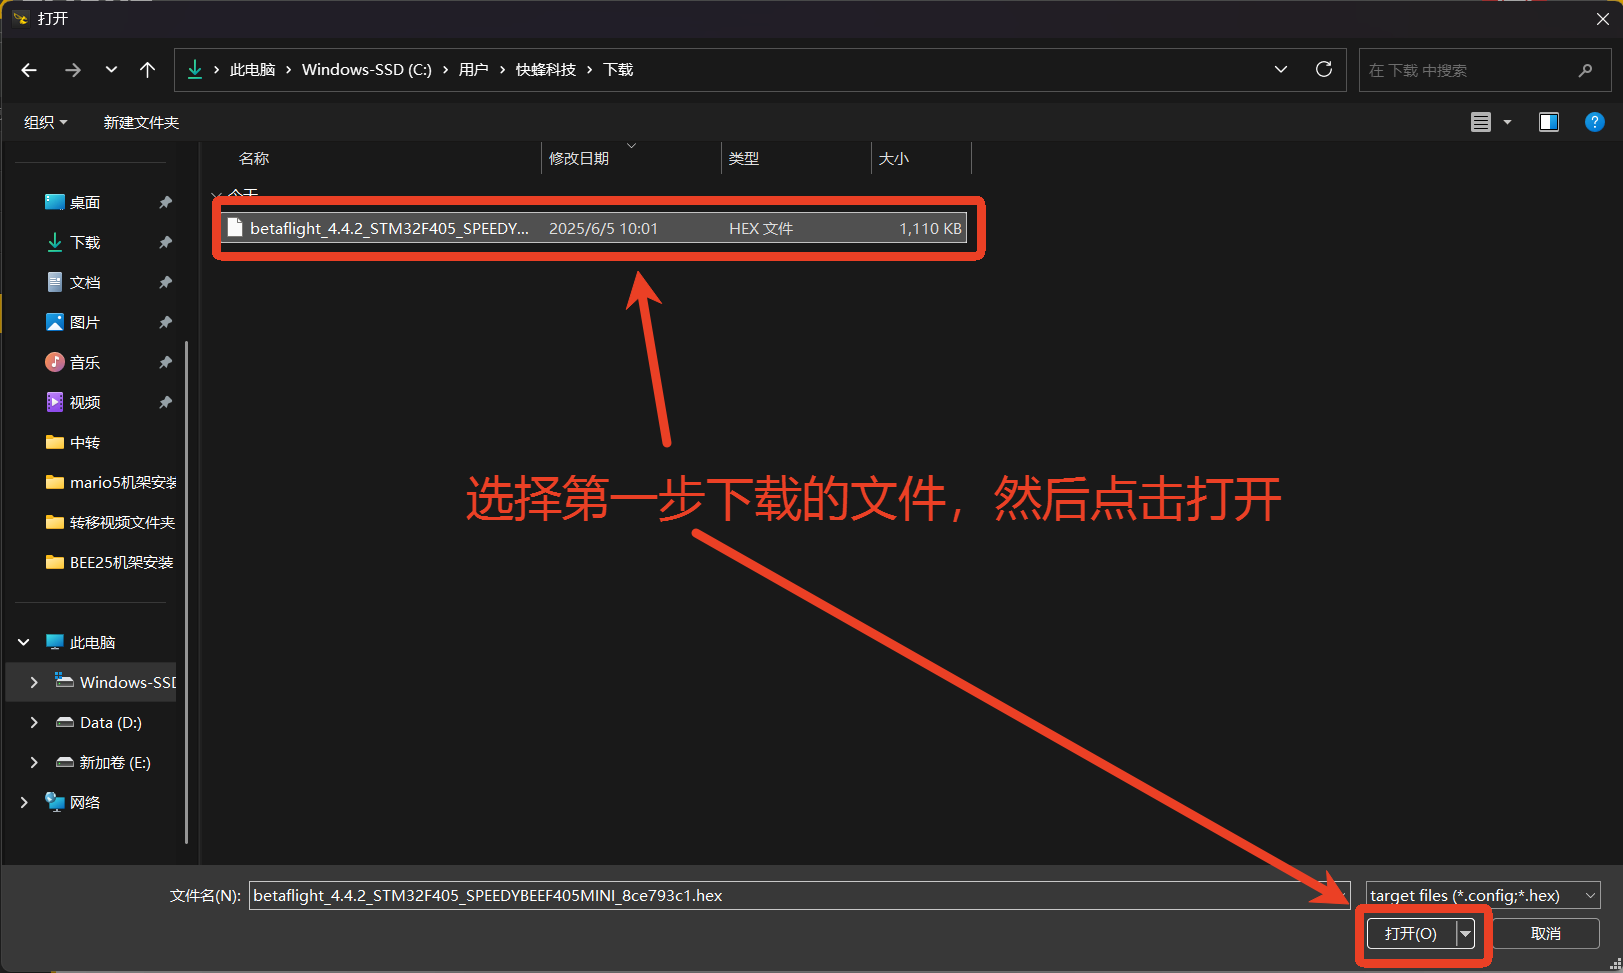Screen dimensions: 1623x973
Task: Click the 文件名 input field
Action: pos(790,895)
